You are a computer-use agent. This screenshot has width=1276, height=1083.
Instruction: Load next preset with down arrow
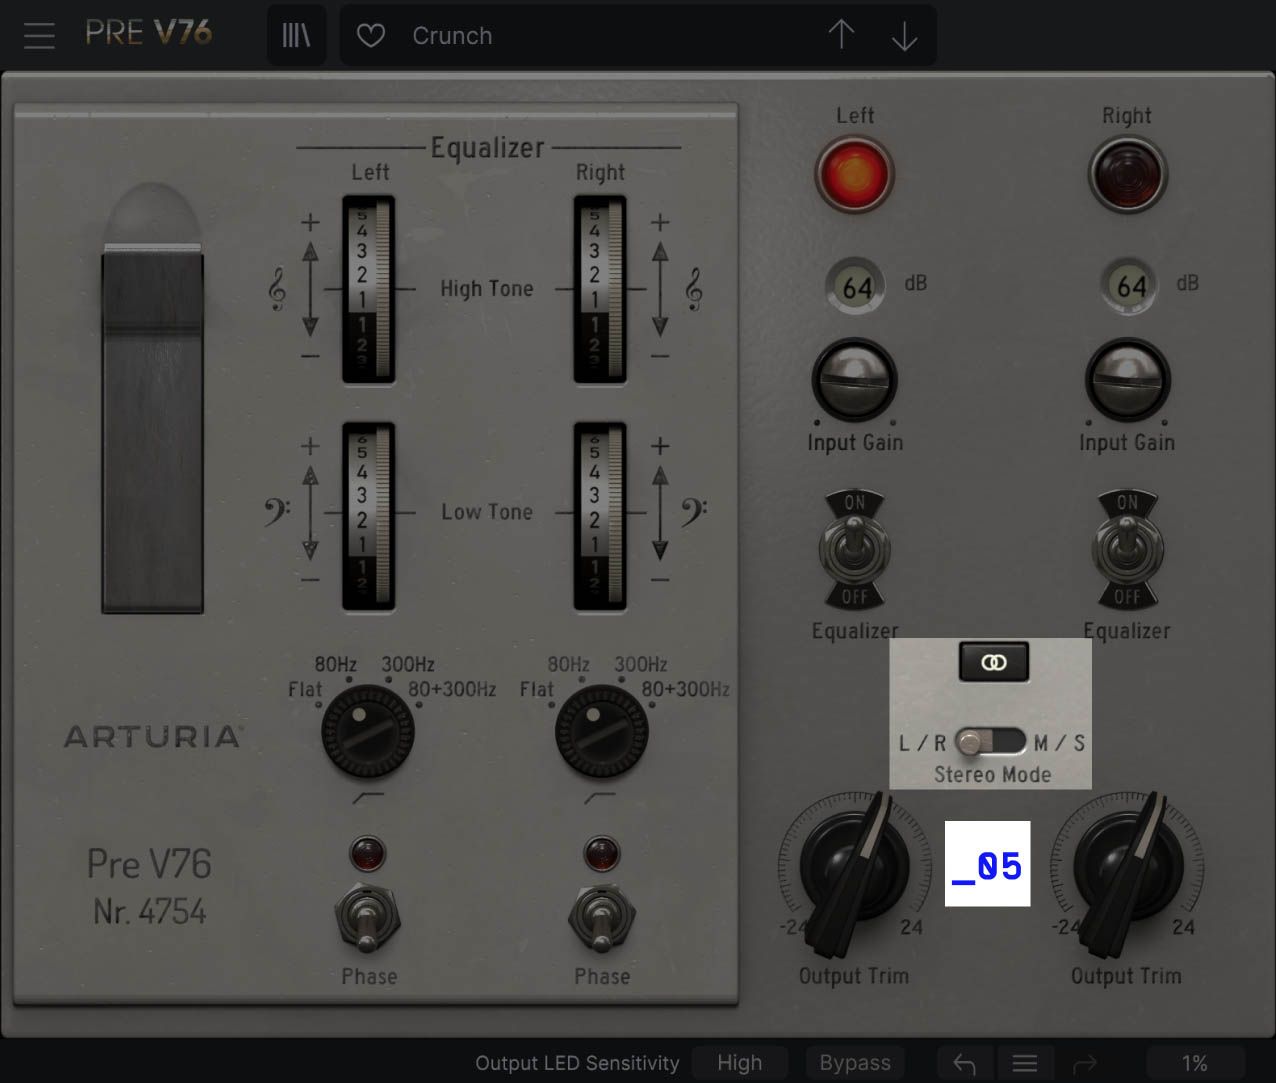[904, 36]
